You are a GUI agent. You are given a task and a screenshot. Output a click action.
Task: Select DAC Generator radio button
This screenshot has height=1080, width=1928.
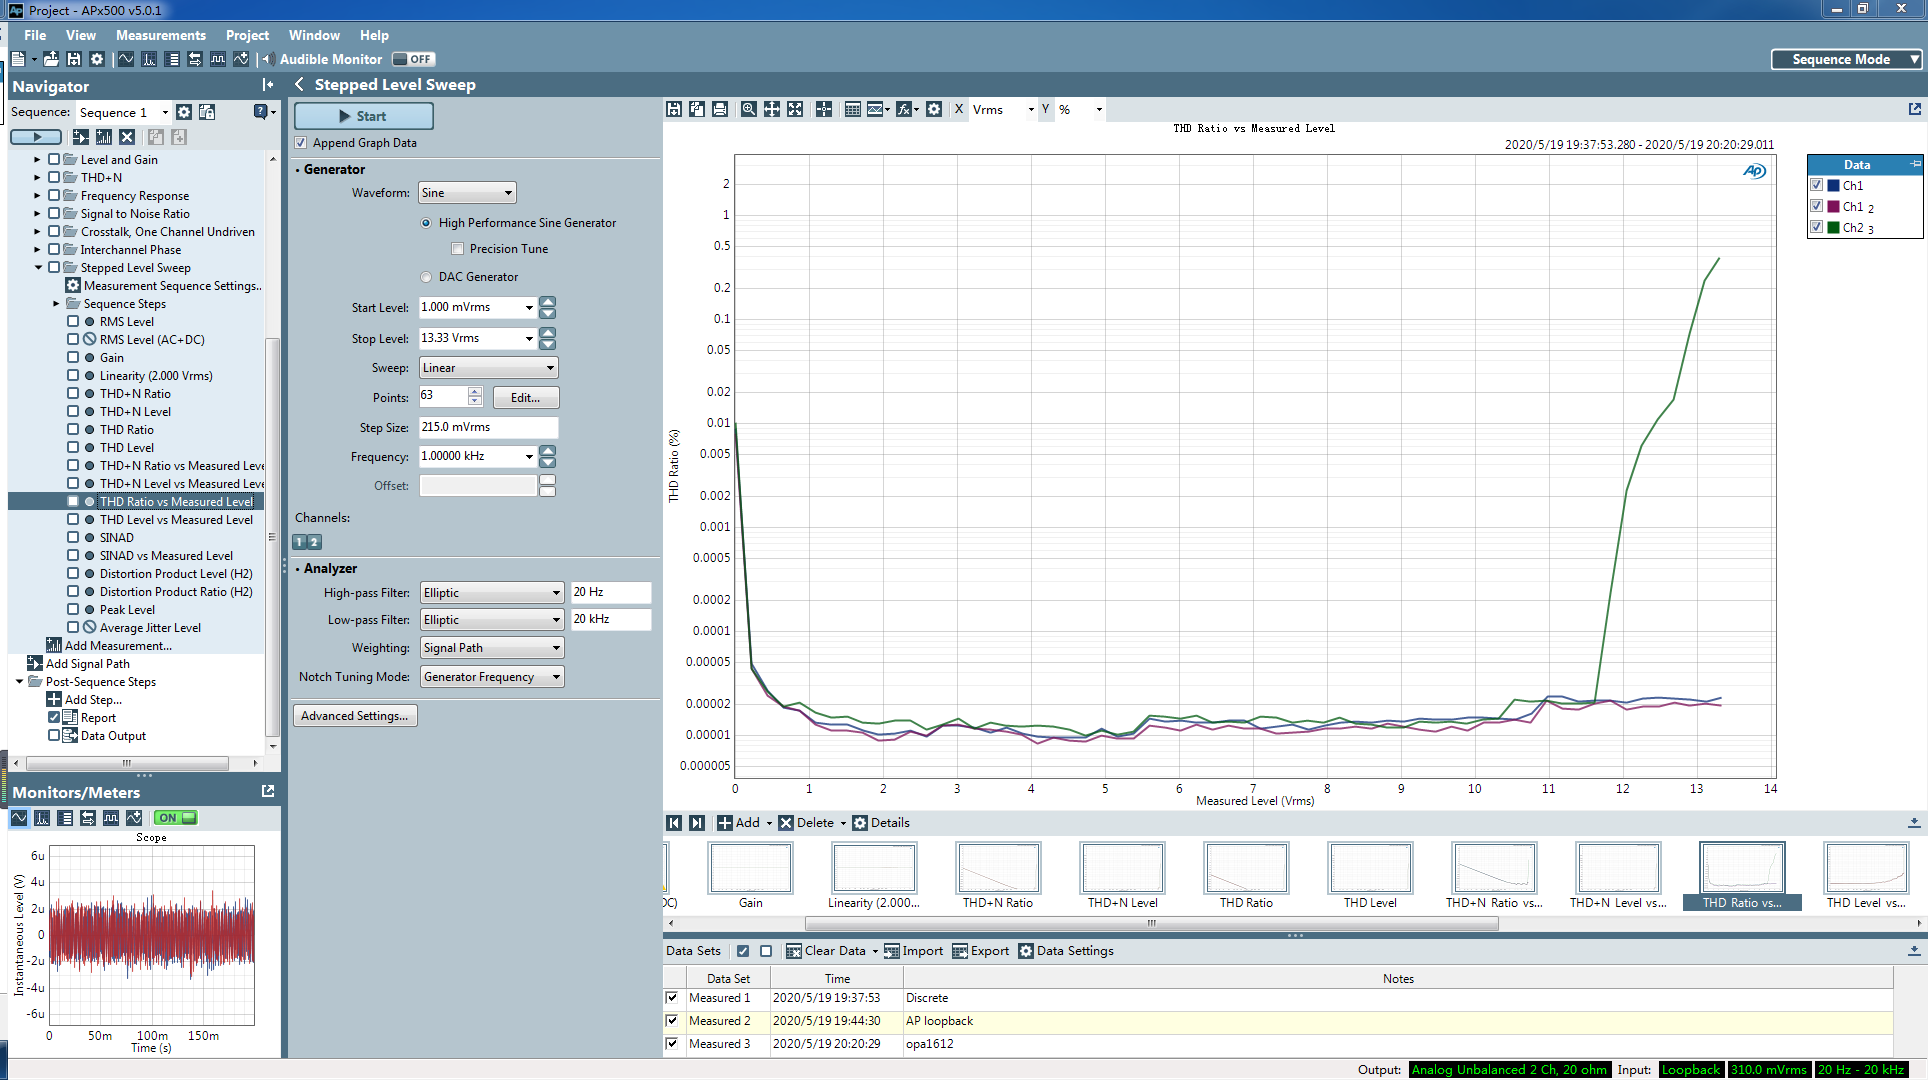pyautogui.click(x=427, y=277)
